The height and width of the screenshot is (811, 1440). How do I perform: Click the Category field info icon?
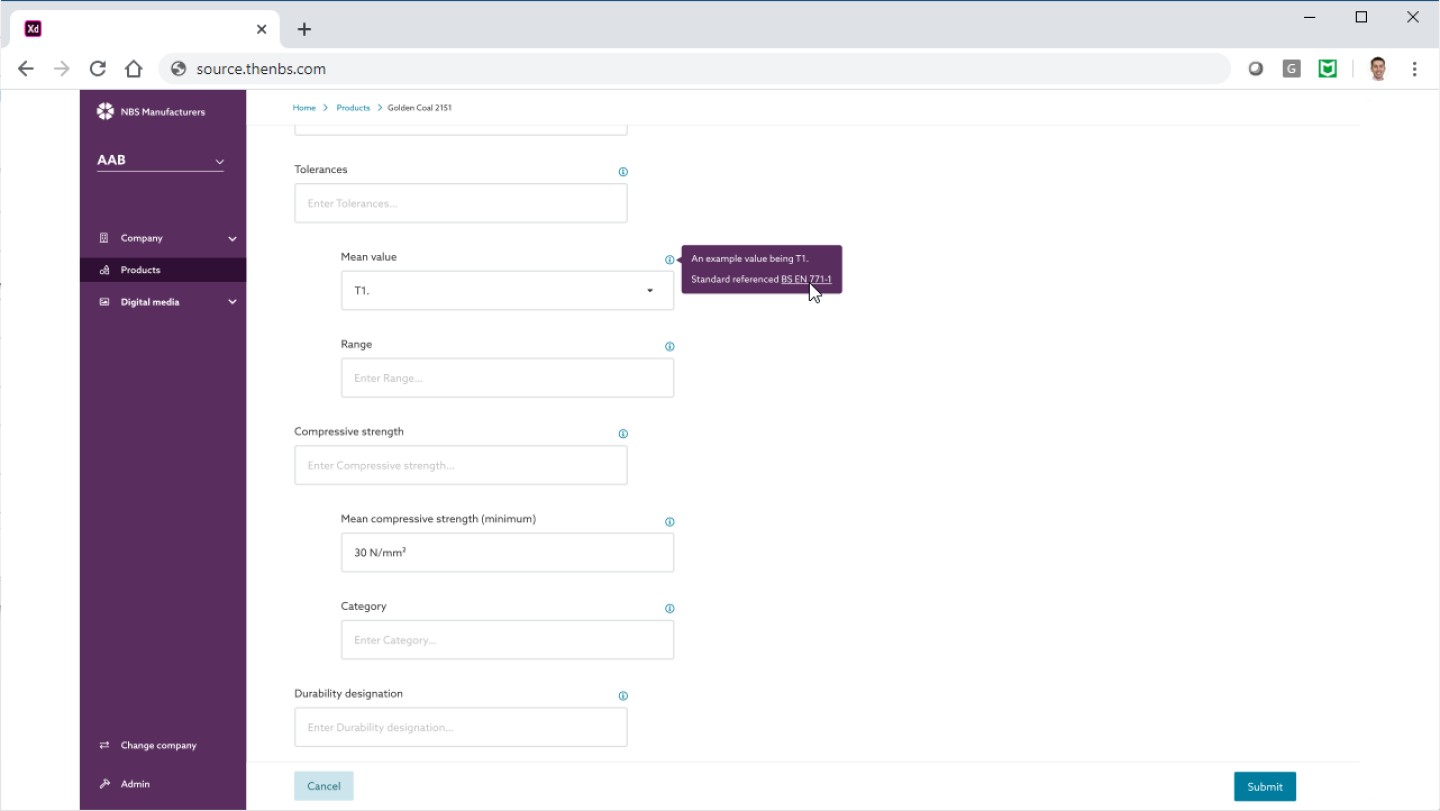[x=669, y=609]
